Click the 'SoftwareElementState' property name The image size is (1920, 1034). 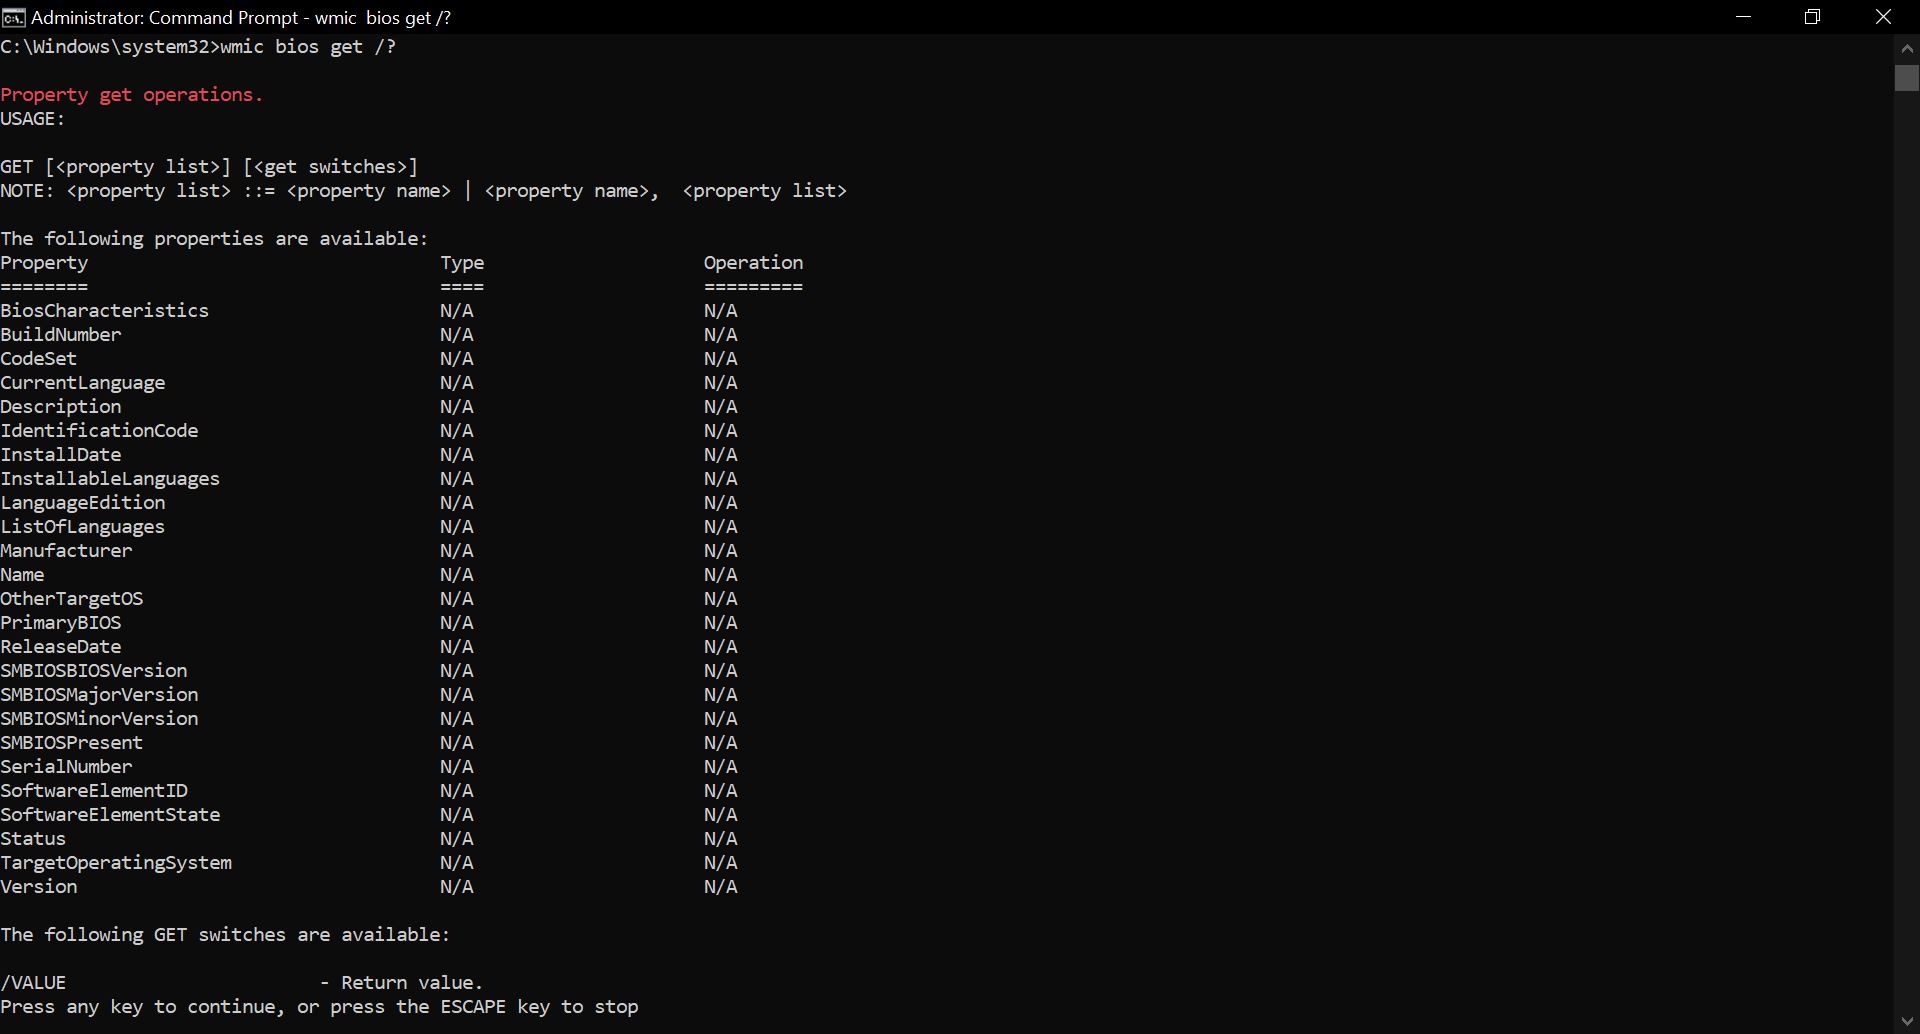coord(110,815)
